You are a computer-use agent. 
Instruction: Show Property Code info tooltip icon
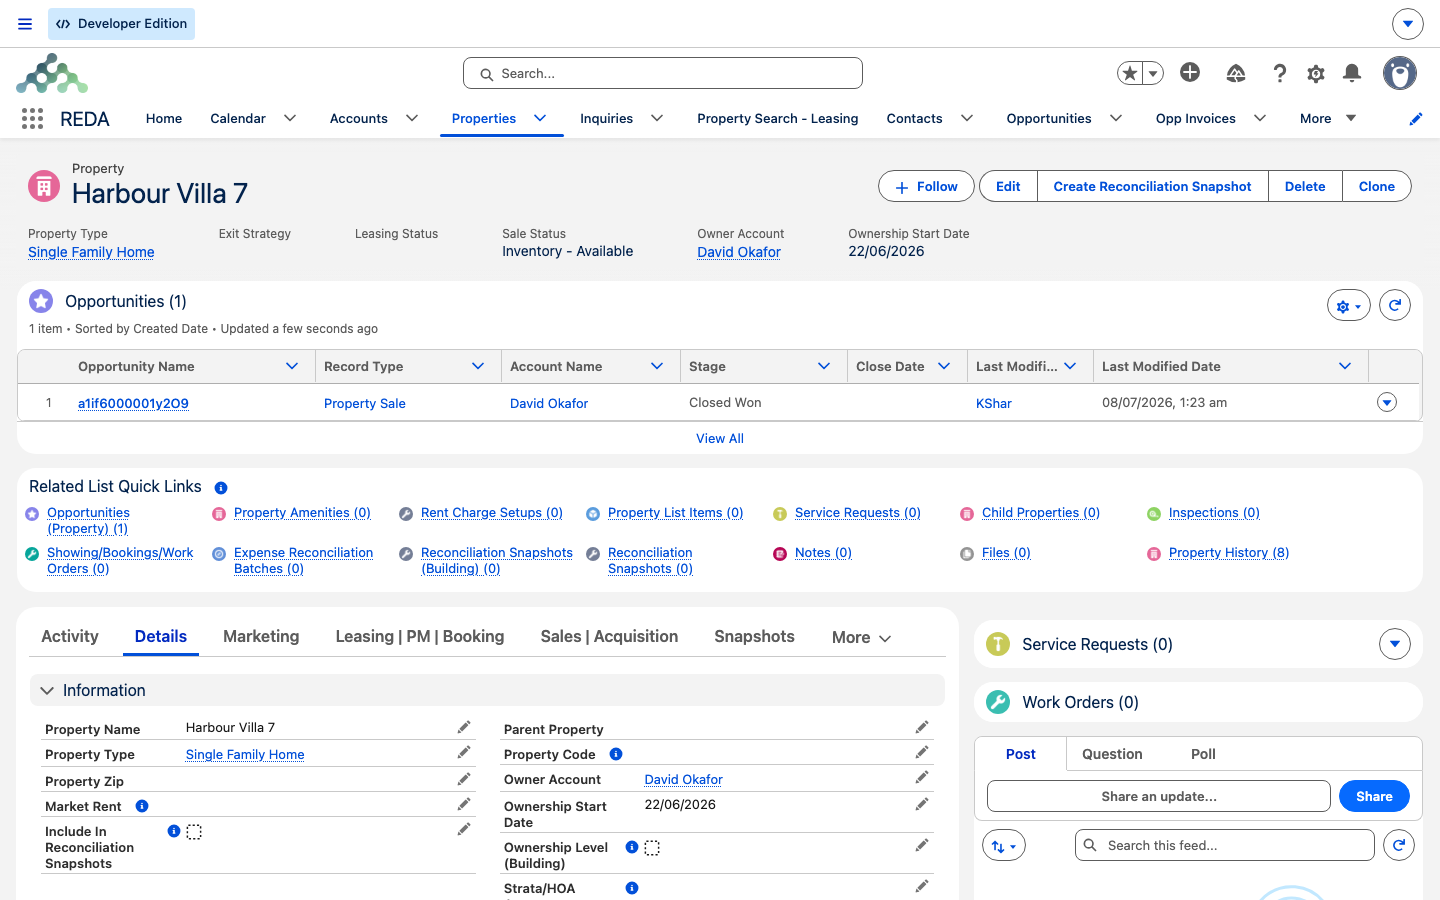click(616, 754)
